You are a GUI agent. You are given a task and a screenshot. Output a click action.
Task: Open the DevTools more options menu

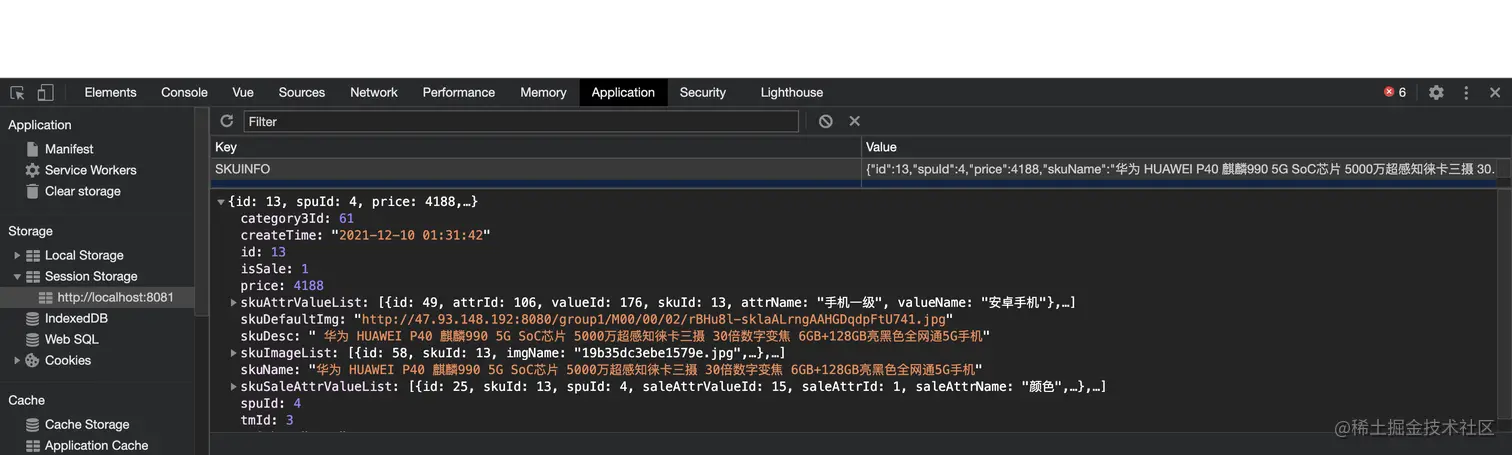tap(1466, 92)
